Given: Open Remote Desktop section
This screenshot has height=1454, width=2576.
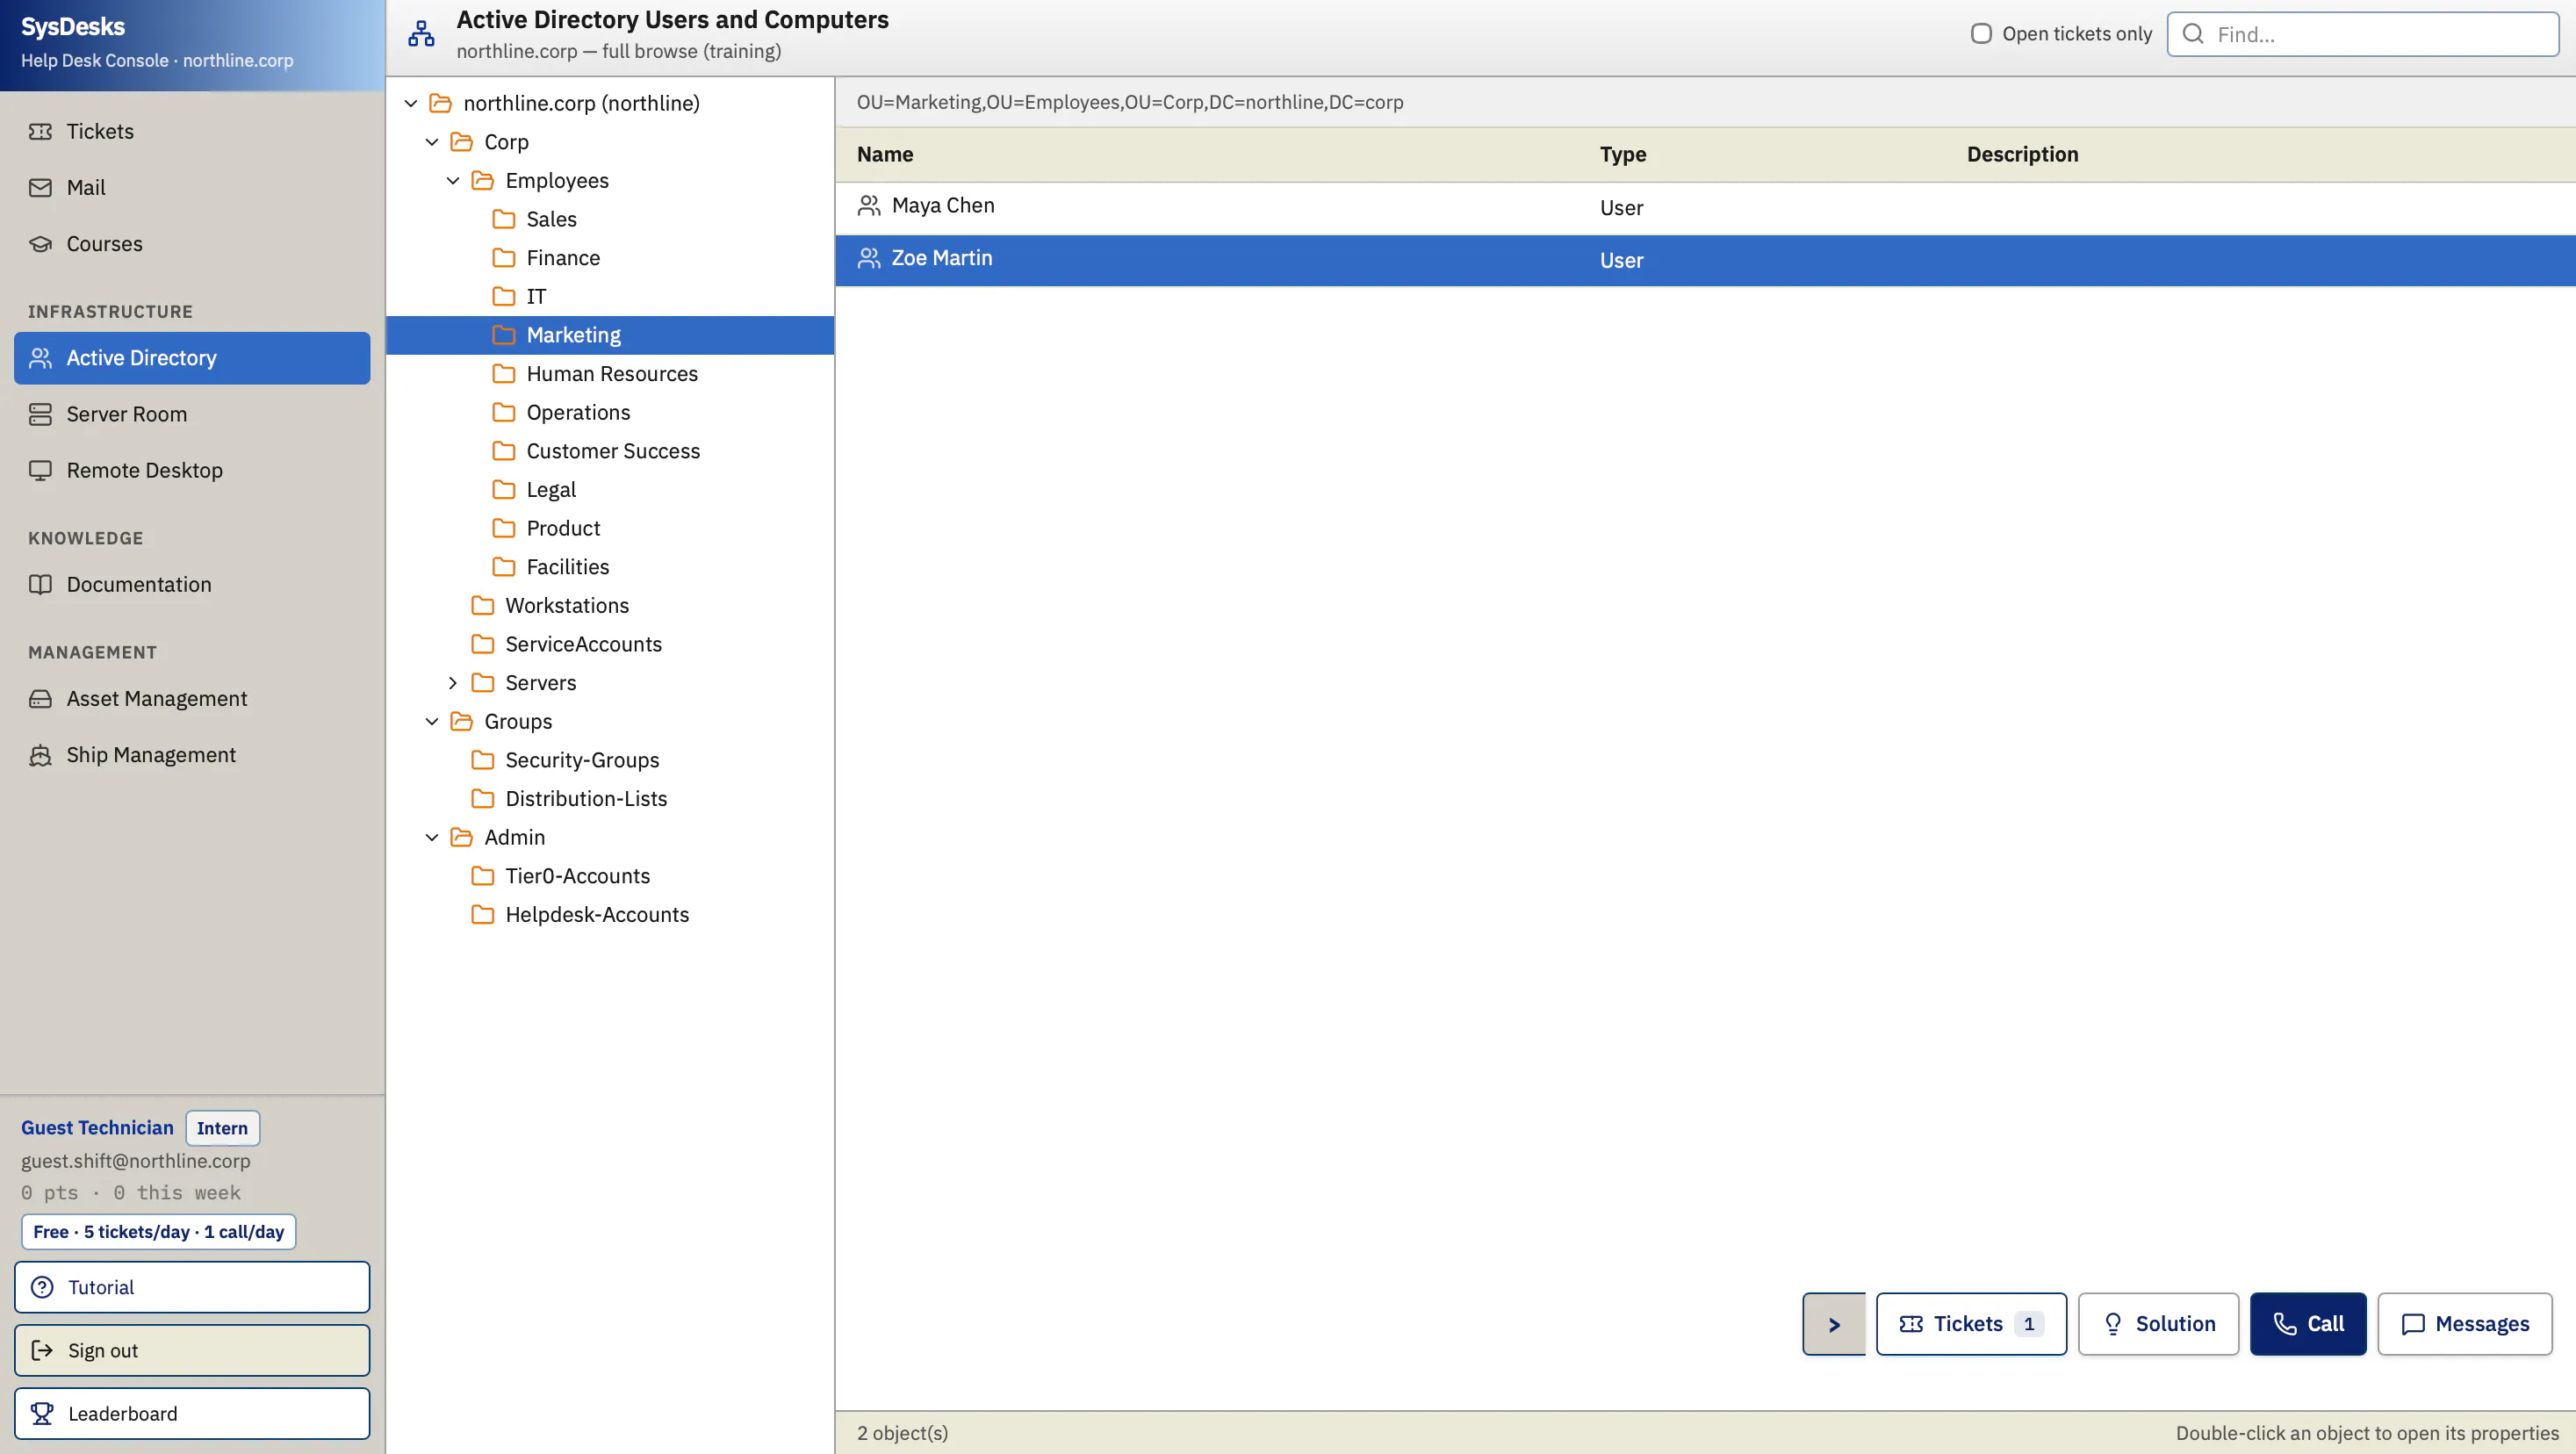Looking at the screenshot, I should click(x=192, y=470).
